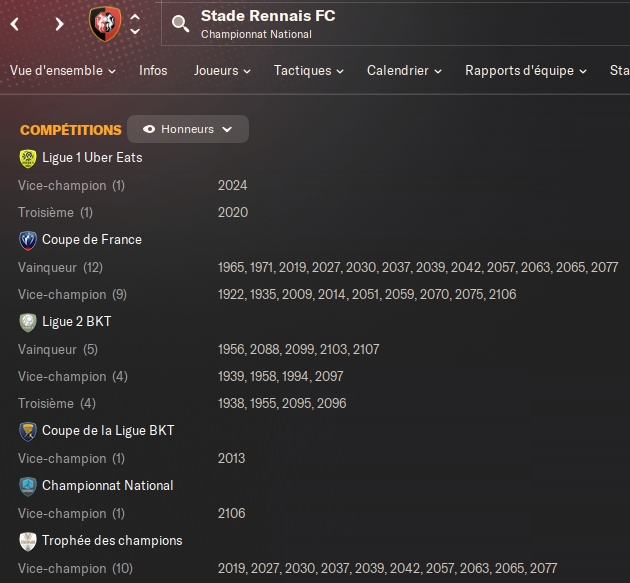This screenshot has height=583, width=630.
Task: Click the Championnat National logo
Action: click(x=27, y=486)
